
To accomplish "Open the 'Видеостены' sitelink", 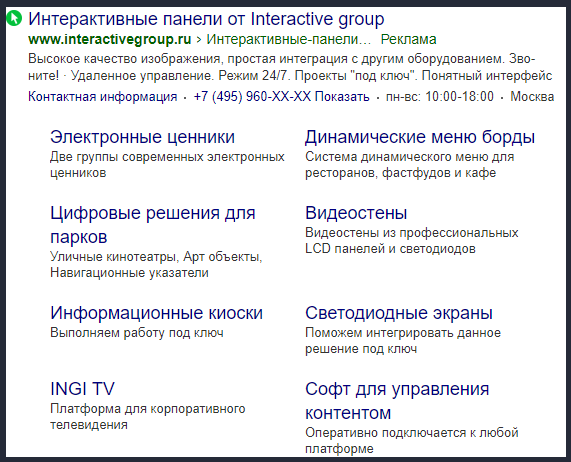I will click(356, 213).
